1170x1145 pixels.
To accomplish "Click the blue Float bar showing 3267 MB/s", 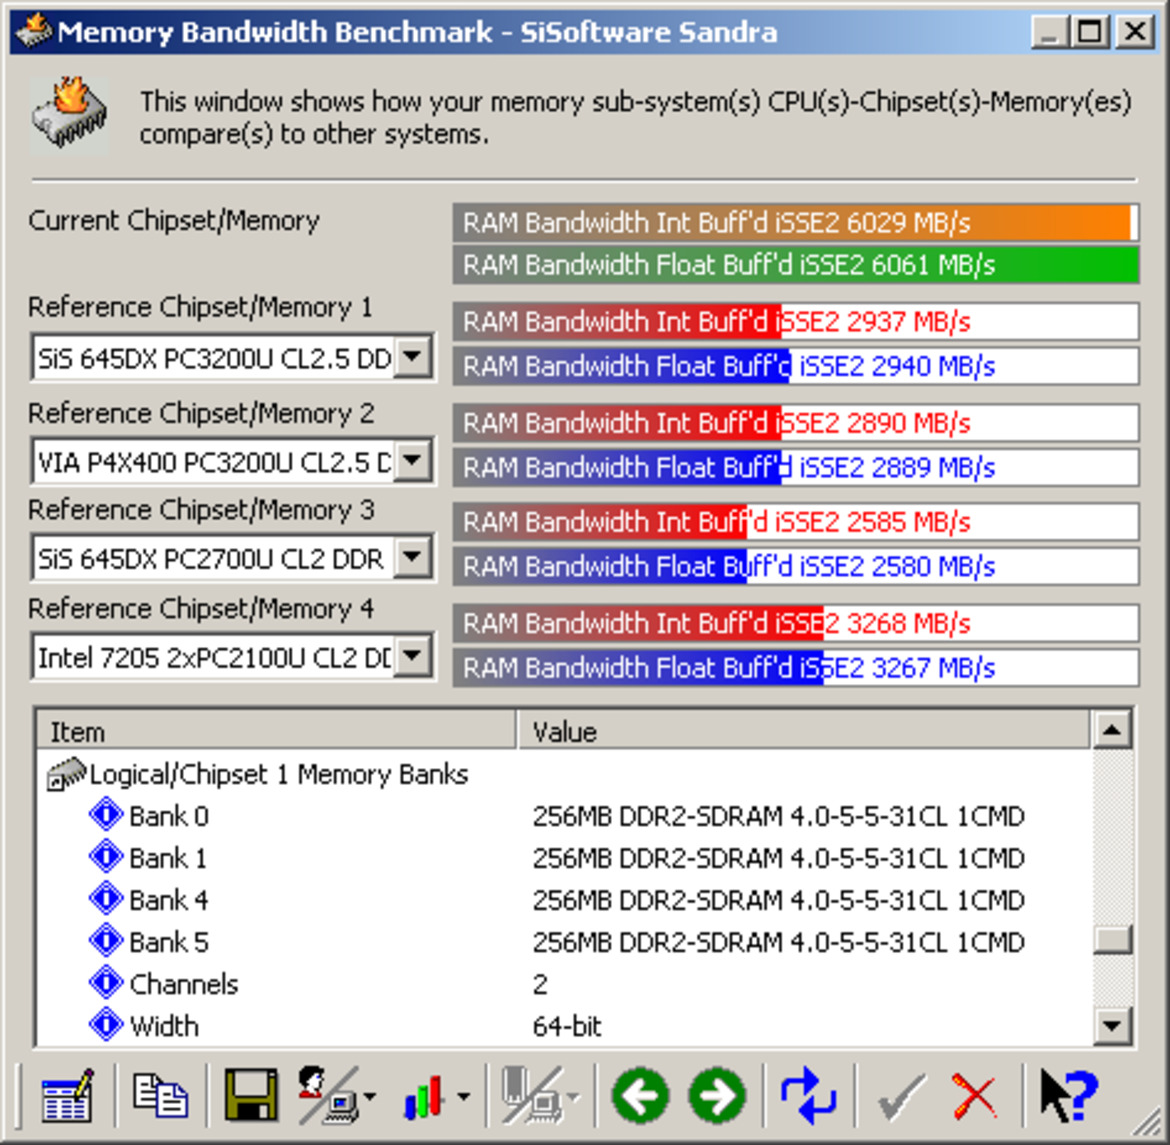I will [795, 667].
